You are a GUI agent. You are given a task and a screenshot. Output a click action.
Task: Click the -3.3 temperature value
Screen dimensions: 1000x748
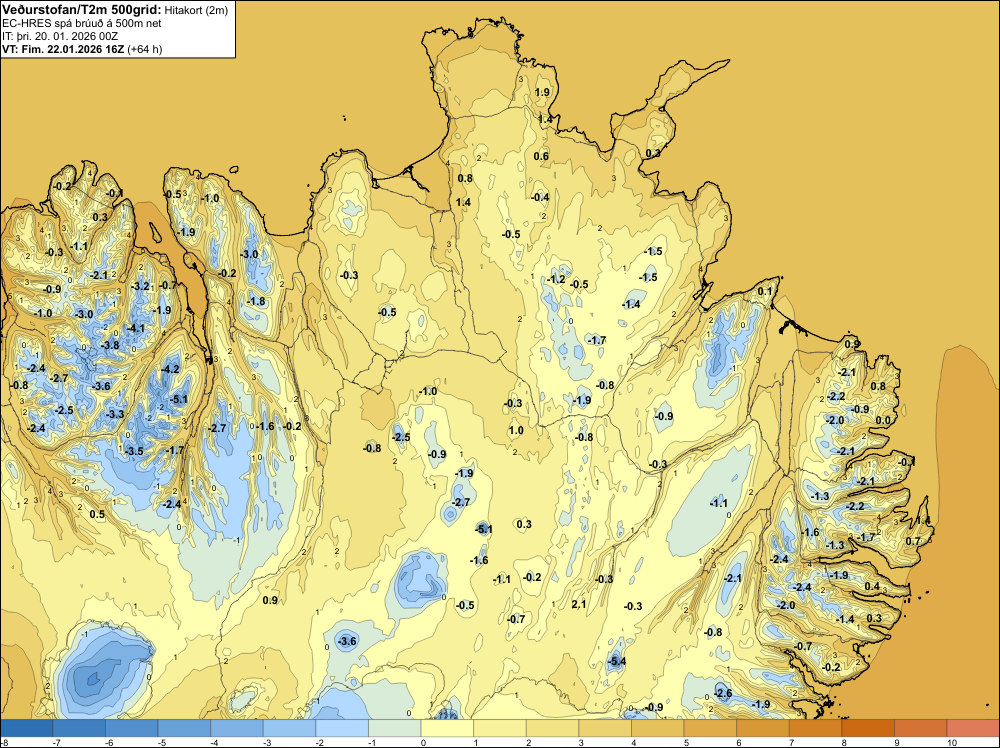tap(115, 414)
